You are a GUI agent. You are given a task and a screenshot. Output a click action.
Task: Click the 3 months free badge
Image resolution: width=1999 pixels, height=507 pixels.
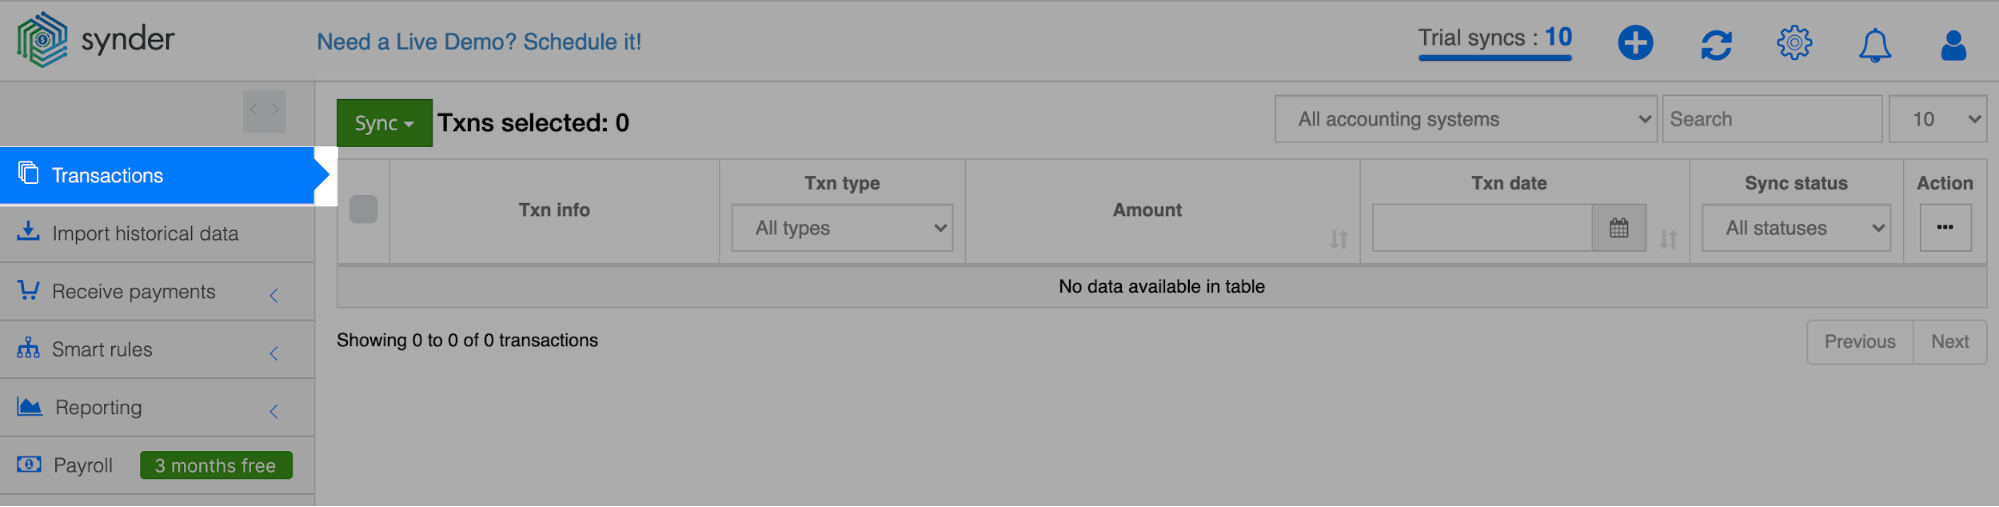tap(216, 466)
